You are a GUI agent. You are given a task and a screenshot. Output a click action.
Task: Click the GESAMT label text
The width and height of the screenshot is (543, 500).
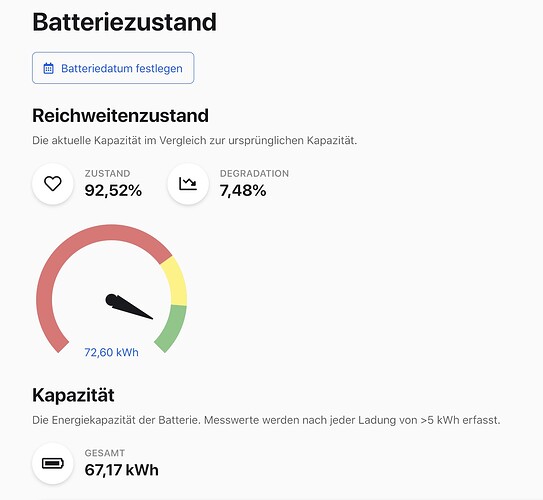coord(105,453)
